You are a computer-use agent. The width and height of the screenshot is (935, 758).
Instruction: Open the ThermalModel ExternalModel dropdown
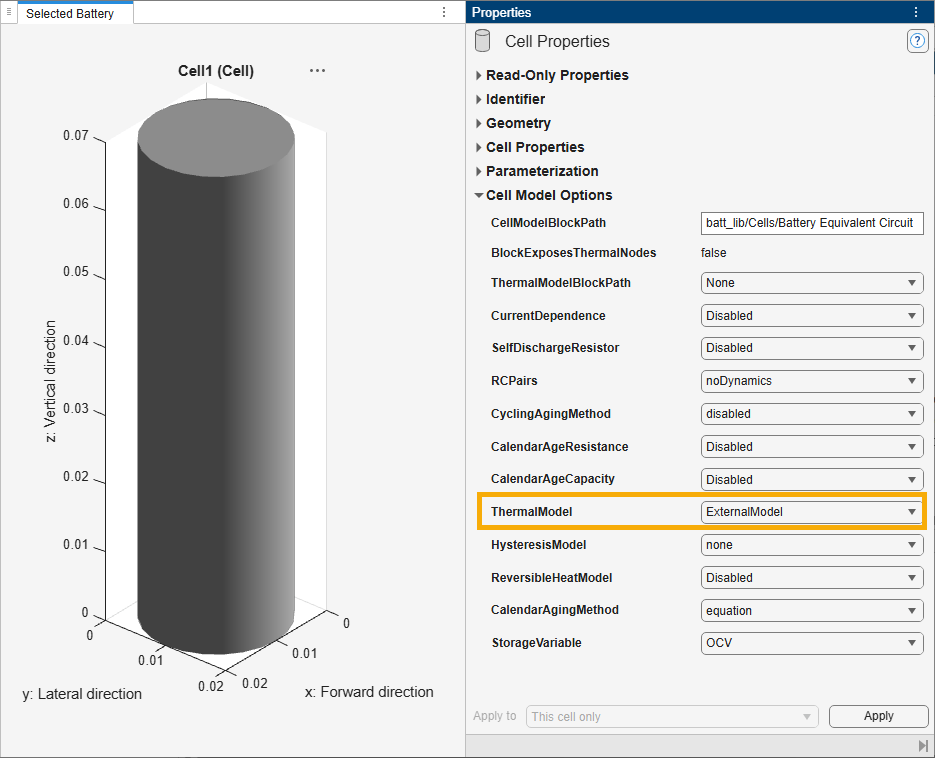(x=812, y=512)
